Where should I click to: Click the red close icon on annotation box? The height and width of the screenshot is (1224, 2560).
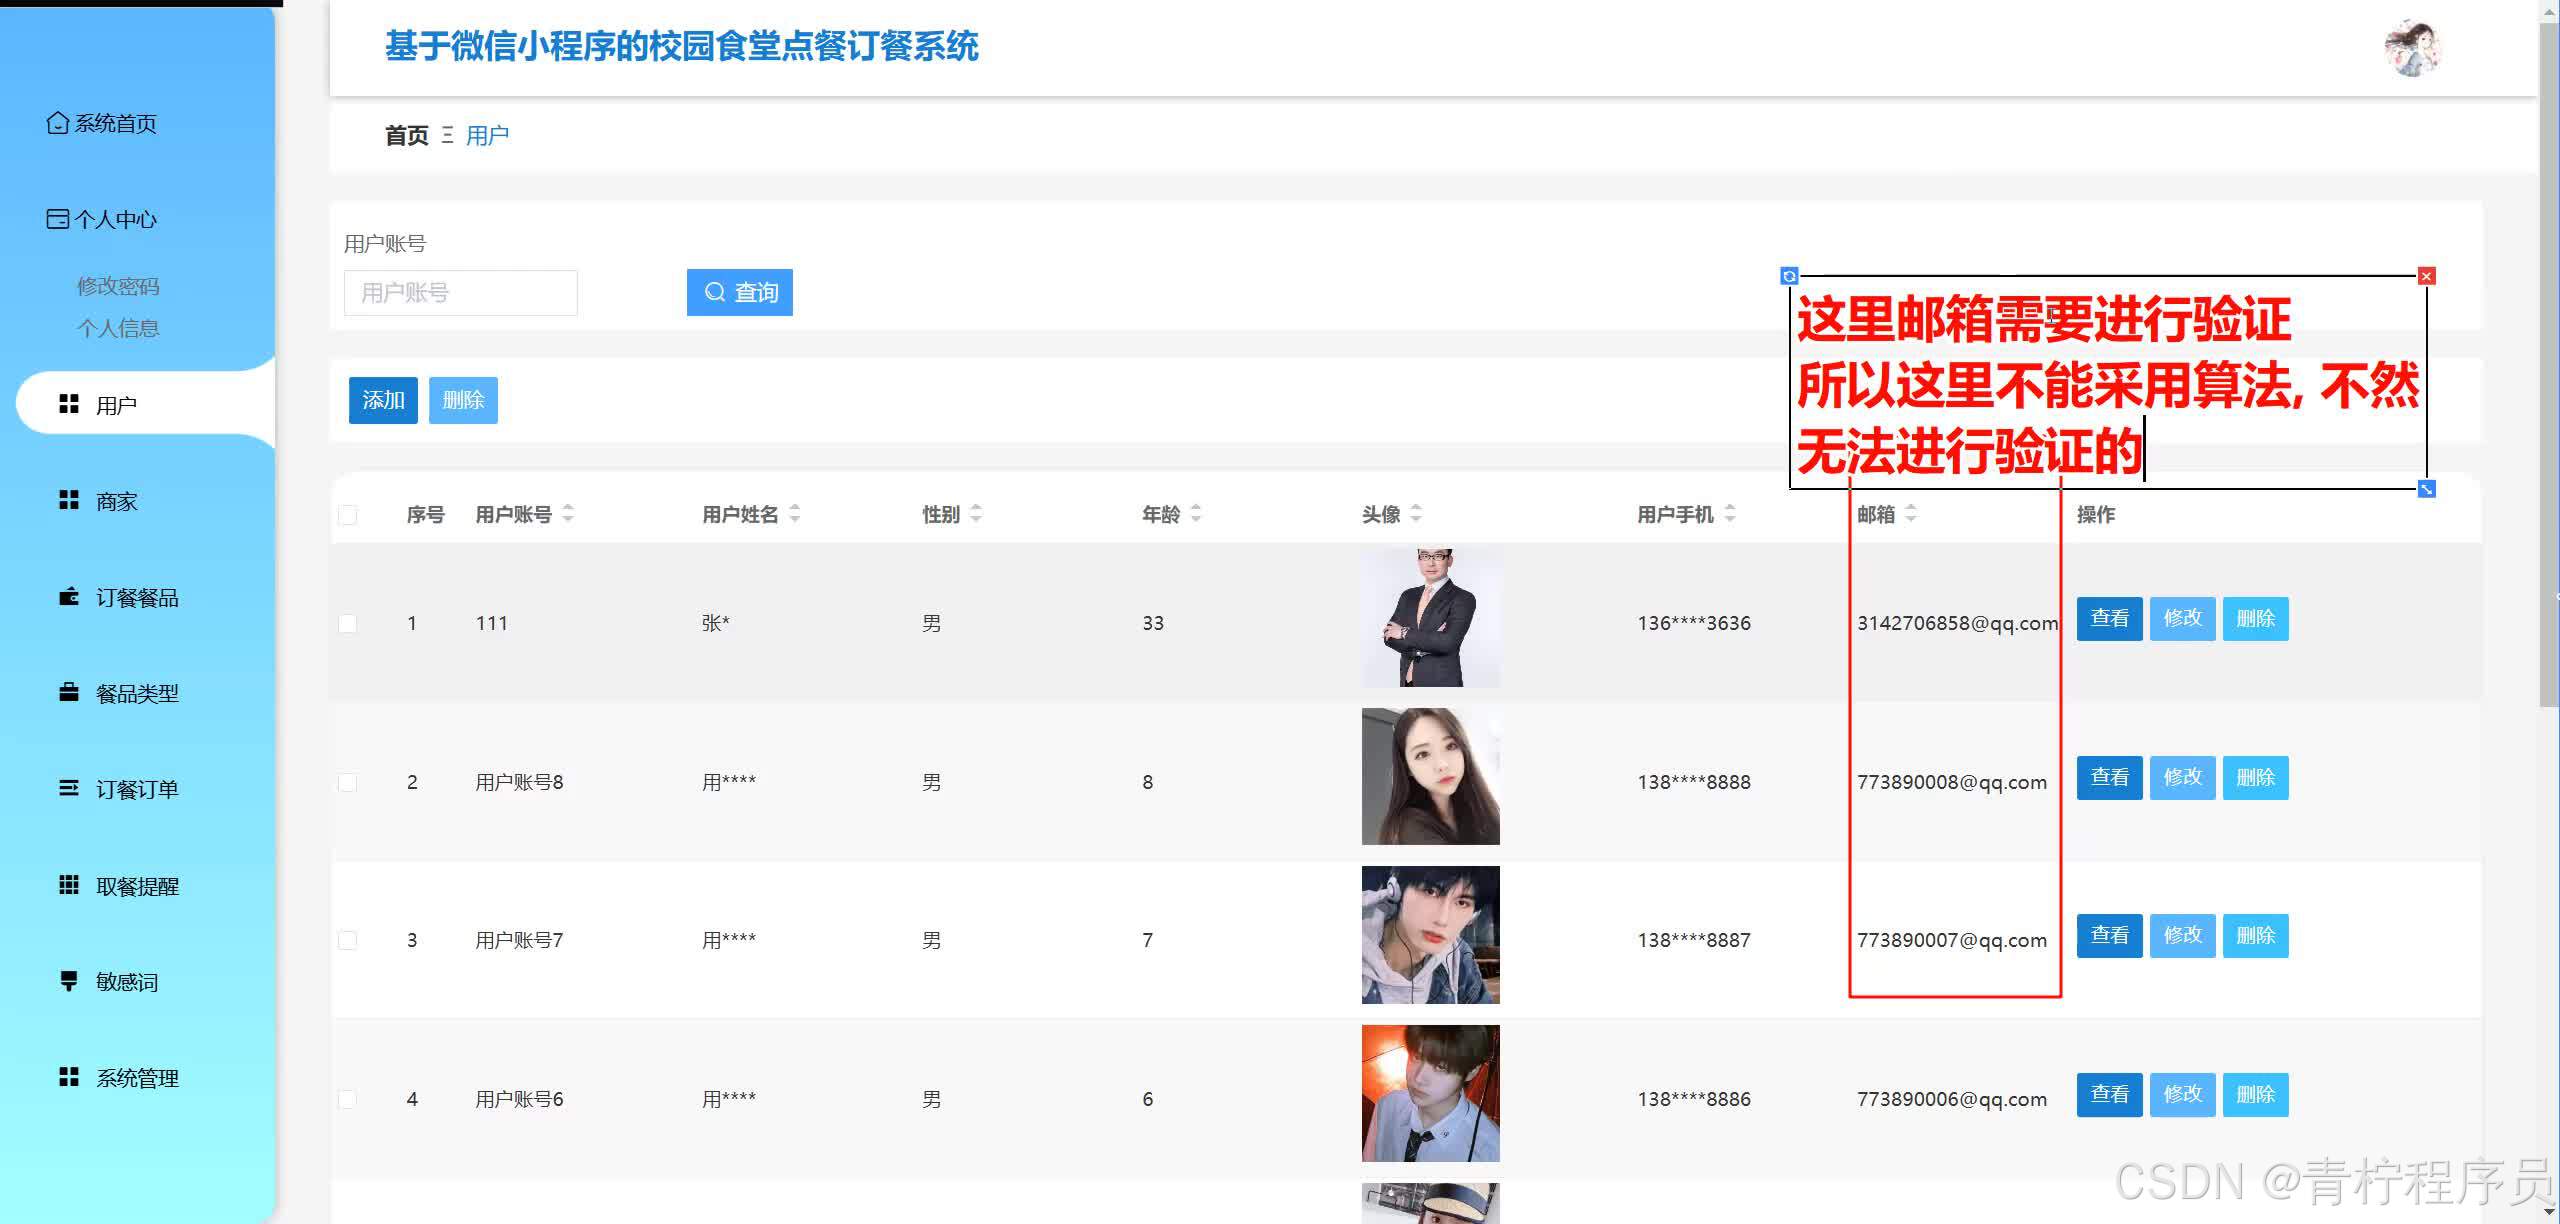tap(2426, 276)
